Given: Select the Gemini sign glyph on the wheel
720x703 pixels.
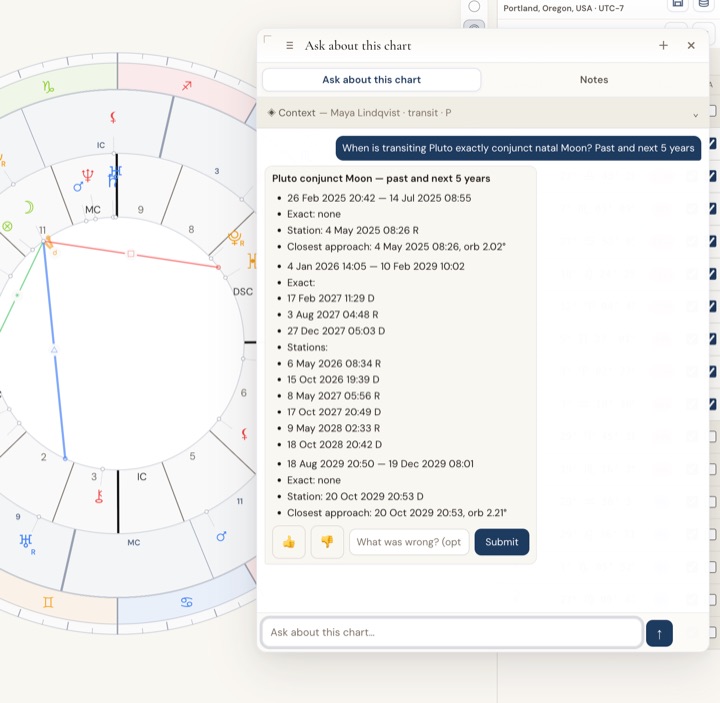Looking at the screenshot, I should point(48,602).
